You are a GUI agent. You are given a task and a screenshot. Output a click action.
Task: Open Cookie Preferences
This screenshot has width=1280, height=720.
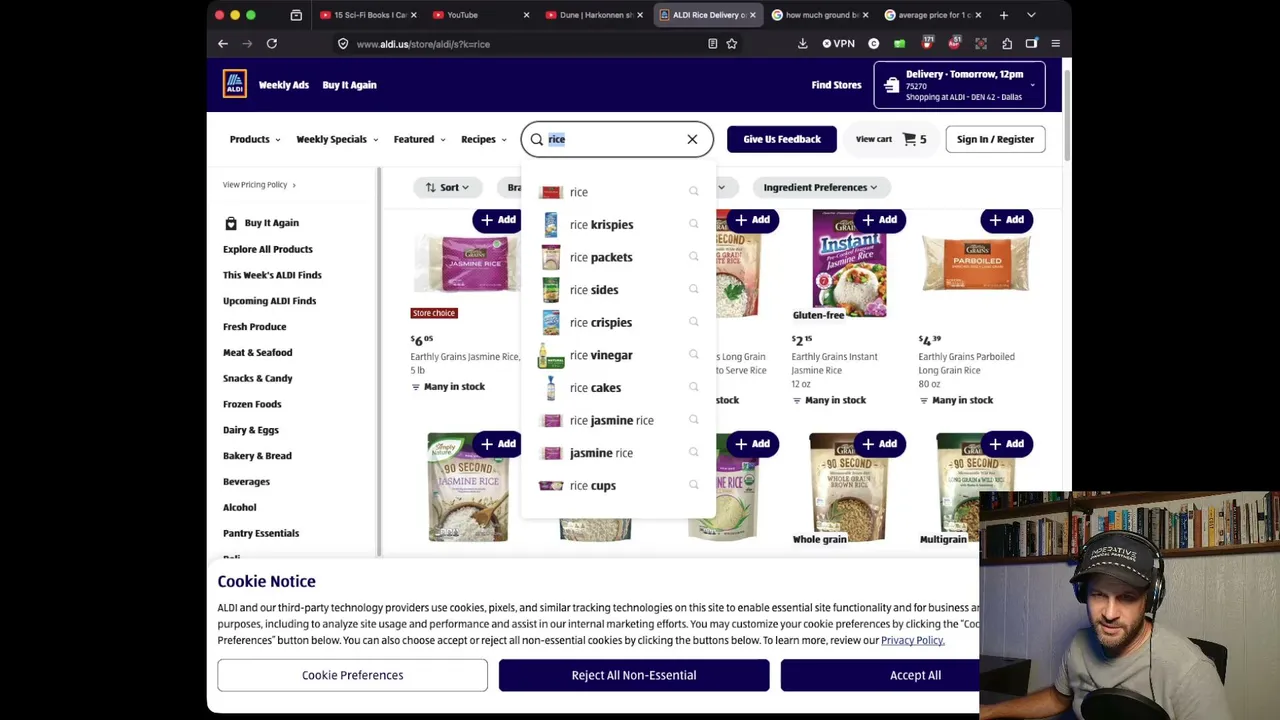tap(352, 675)
